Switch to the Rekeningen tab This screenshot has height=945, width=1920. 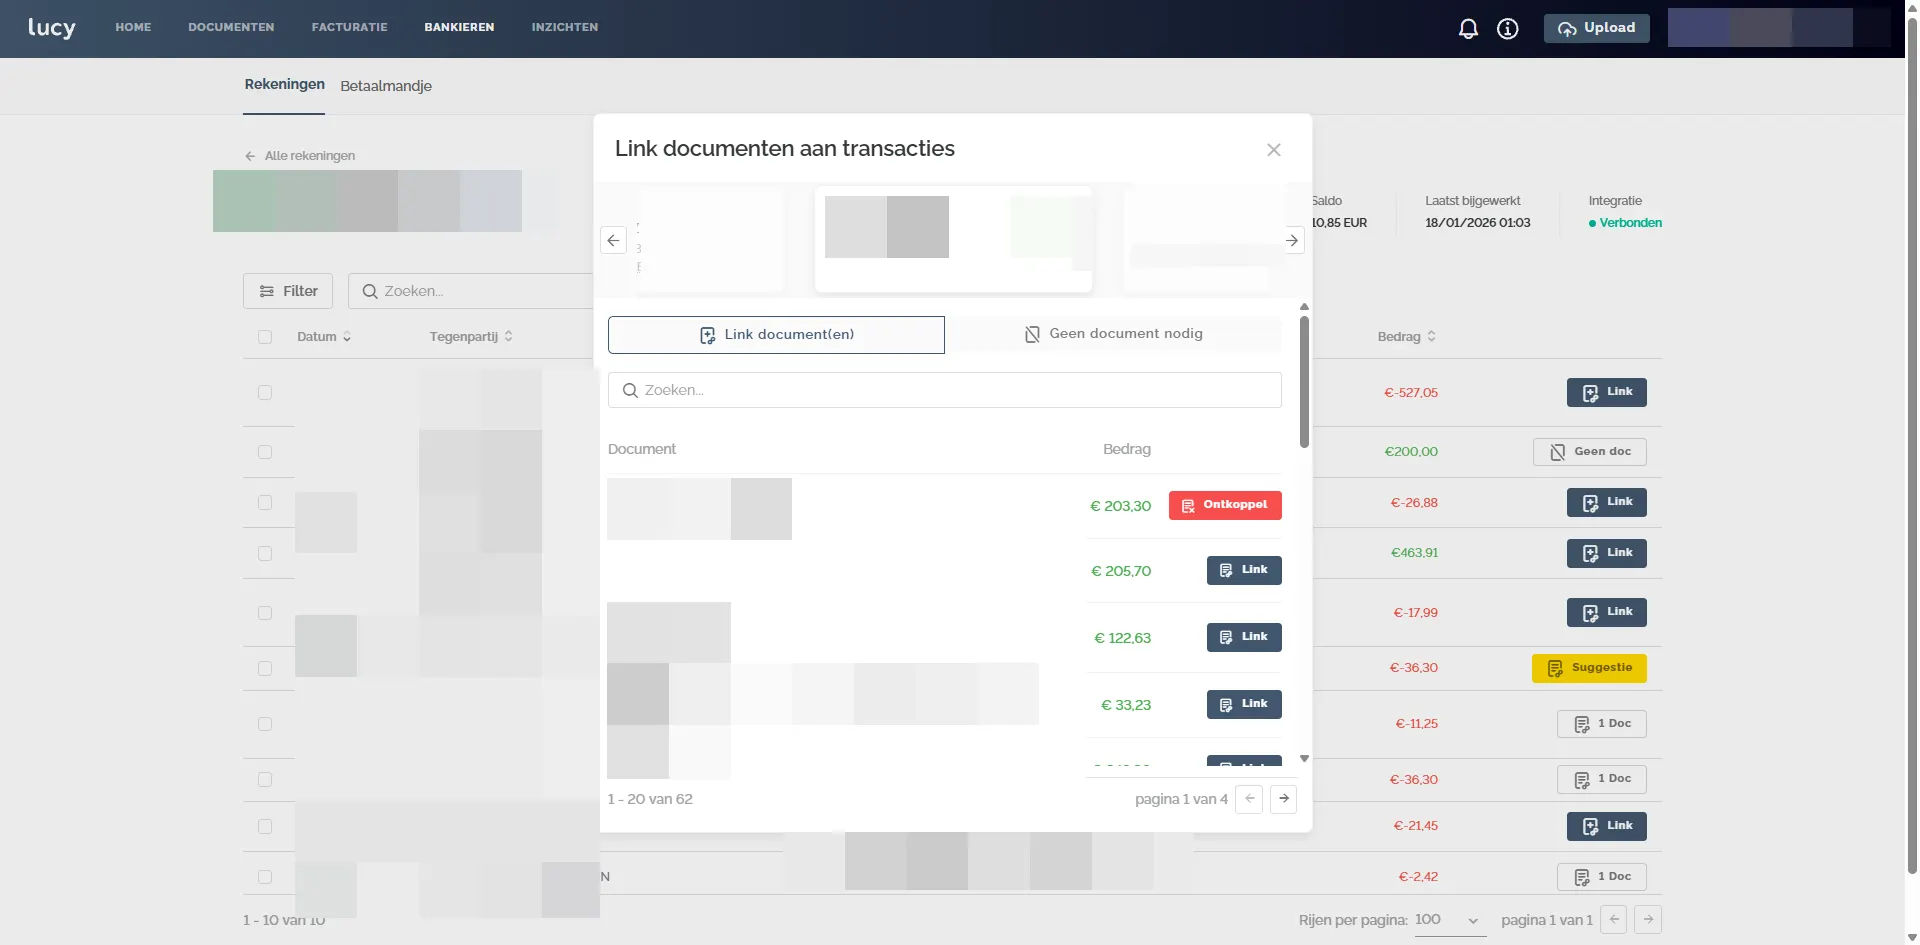pyautogui.click(x=285, y=85)
